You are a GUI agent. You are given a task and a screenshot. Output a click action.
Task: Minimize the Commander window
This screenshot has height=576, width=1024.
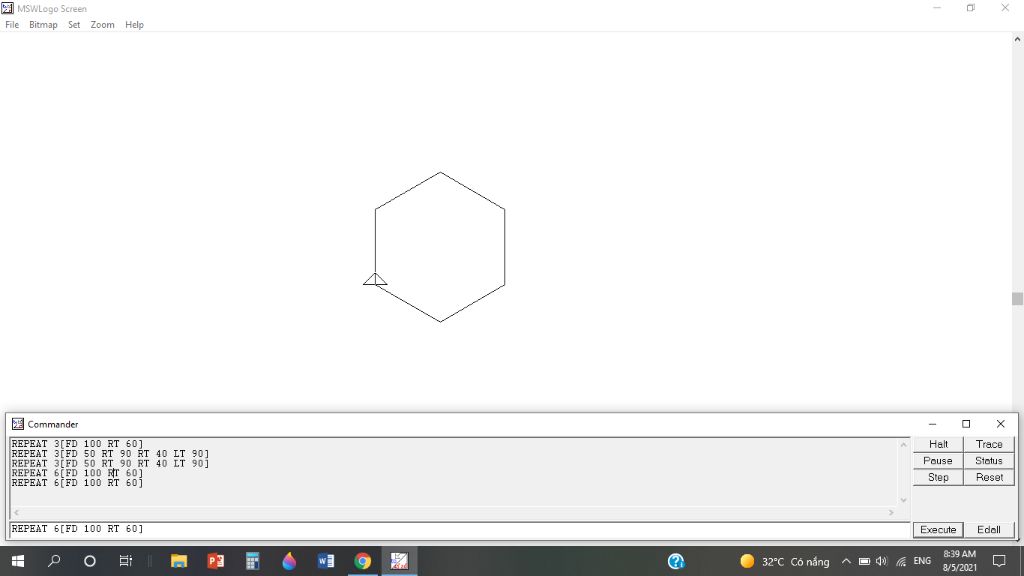point(933,424)
